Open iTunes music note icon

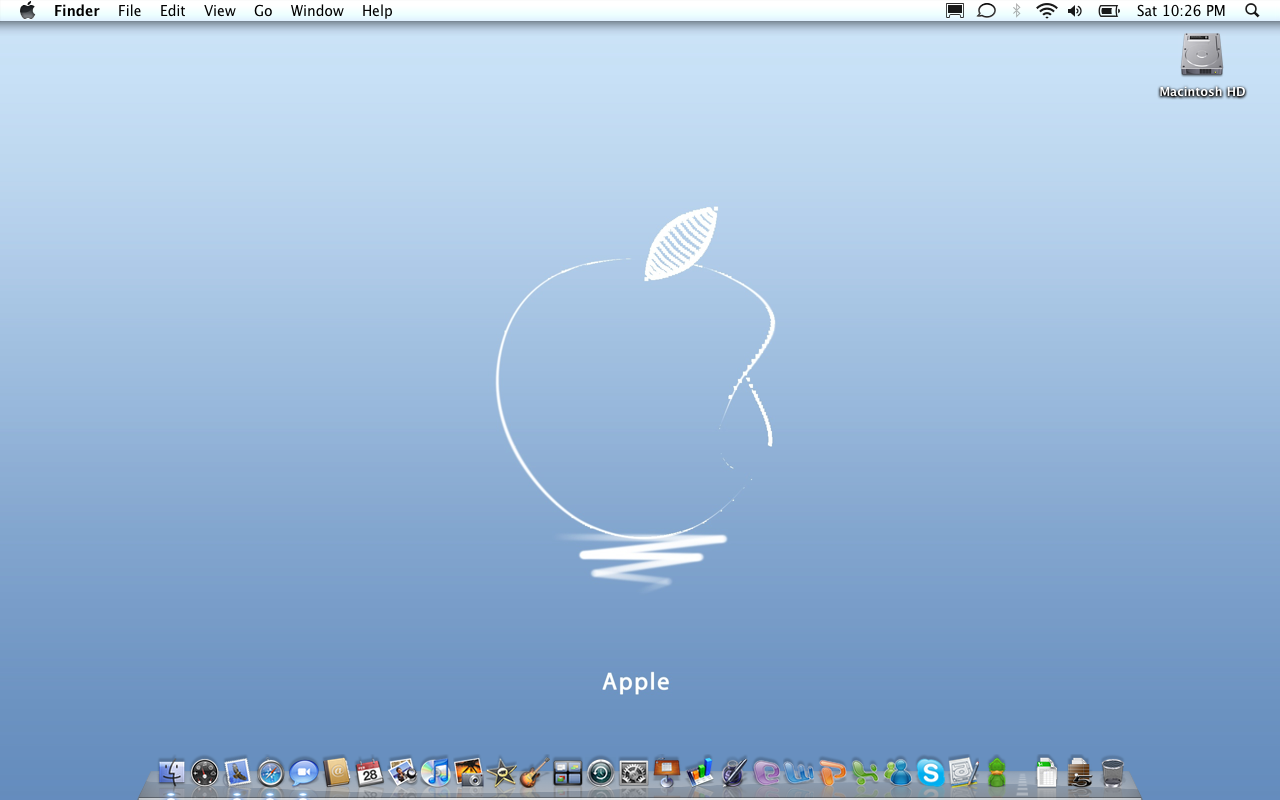coord(436,772)
